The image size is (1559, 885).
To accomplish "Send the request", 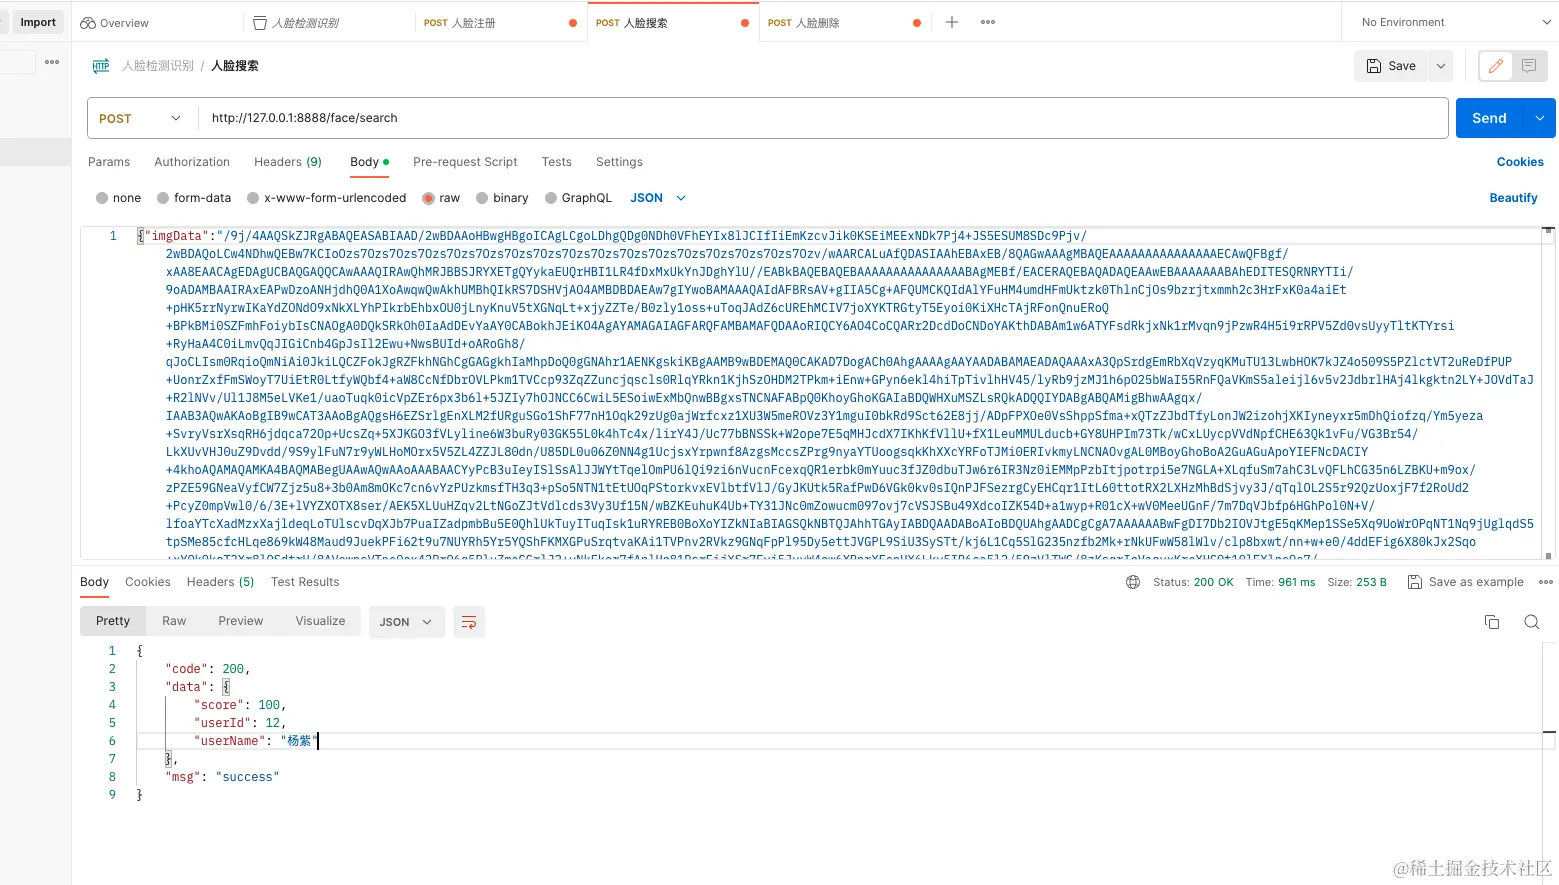I will pyautogui.click(x=1489, y=118).
